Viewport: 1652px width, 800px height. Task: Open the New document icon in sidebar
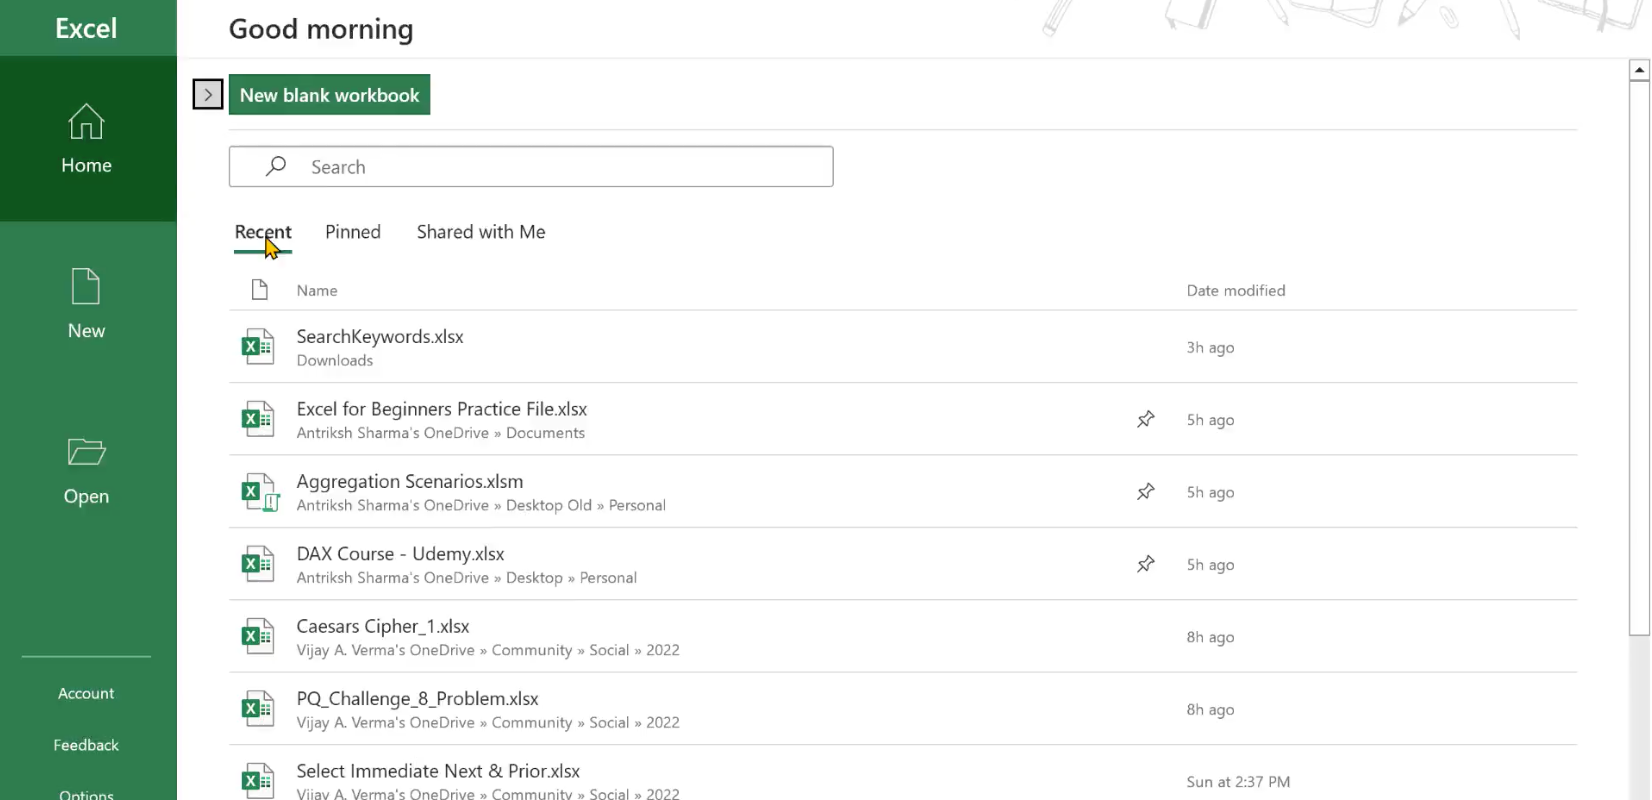click(x=86, y=287)
